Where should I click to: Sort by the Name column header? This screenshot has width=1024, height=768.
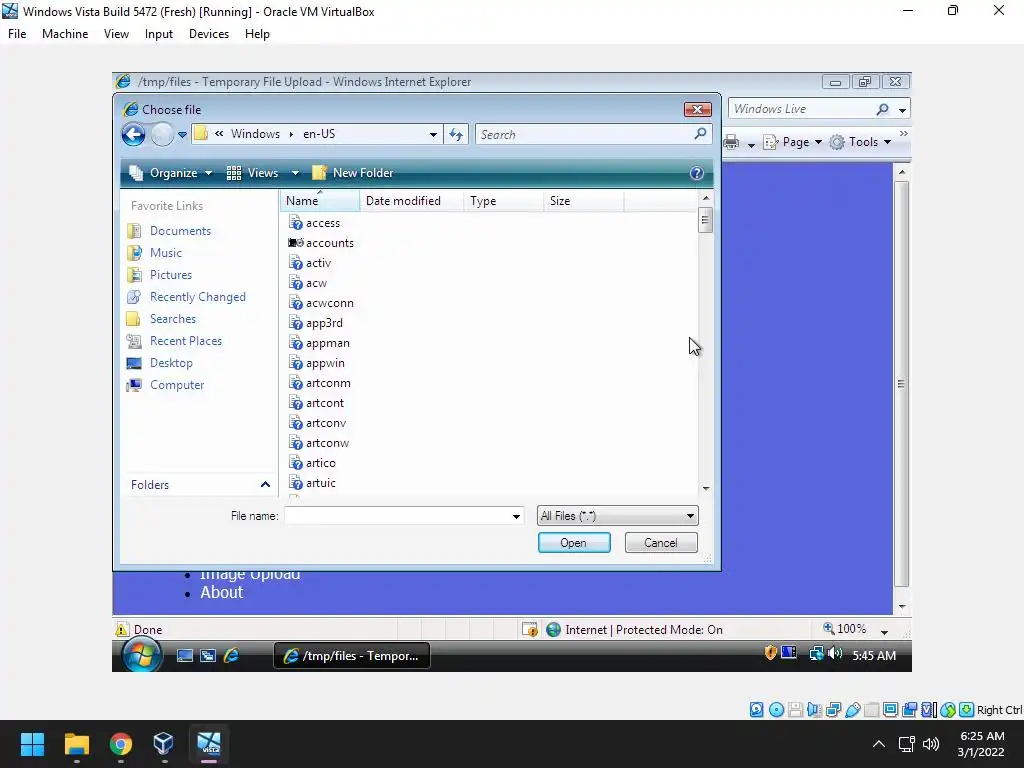pyautogui.click(x=319, y=201)
